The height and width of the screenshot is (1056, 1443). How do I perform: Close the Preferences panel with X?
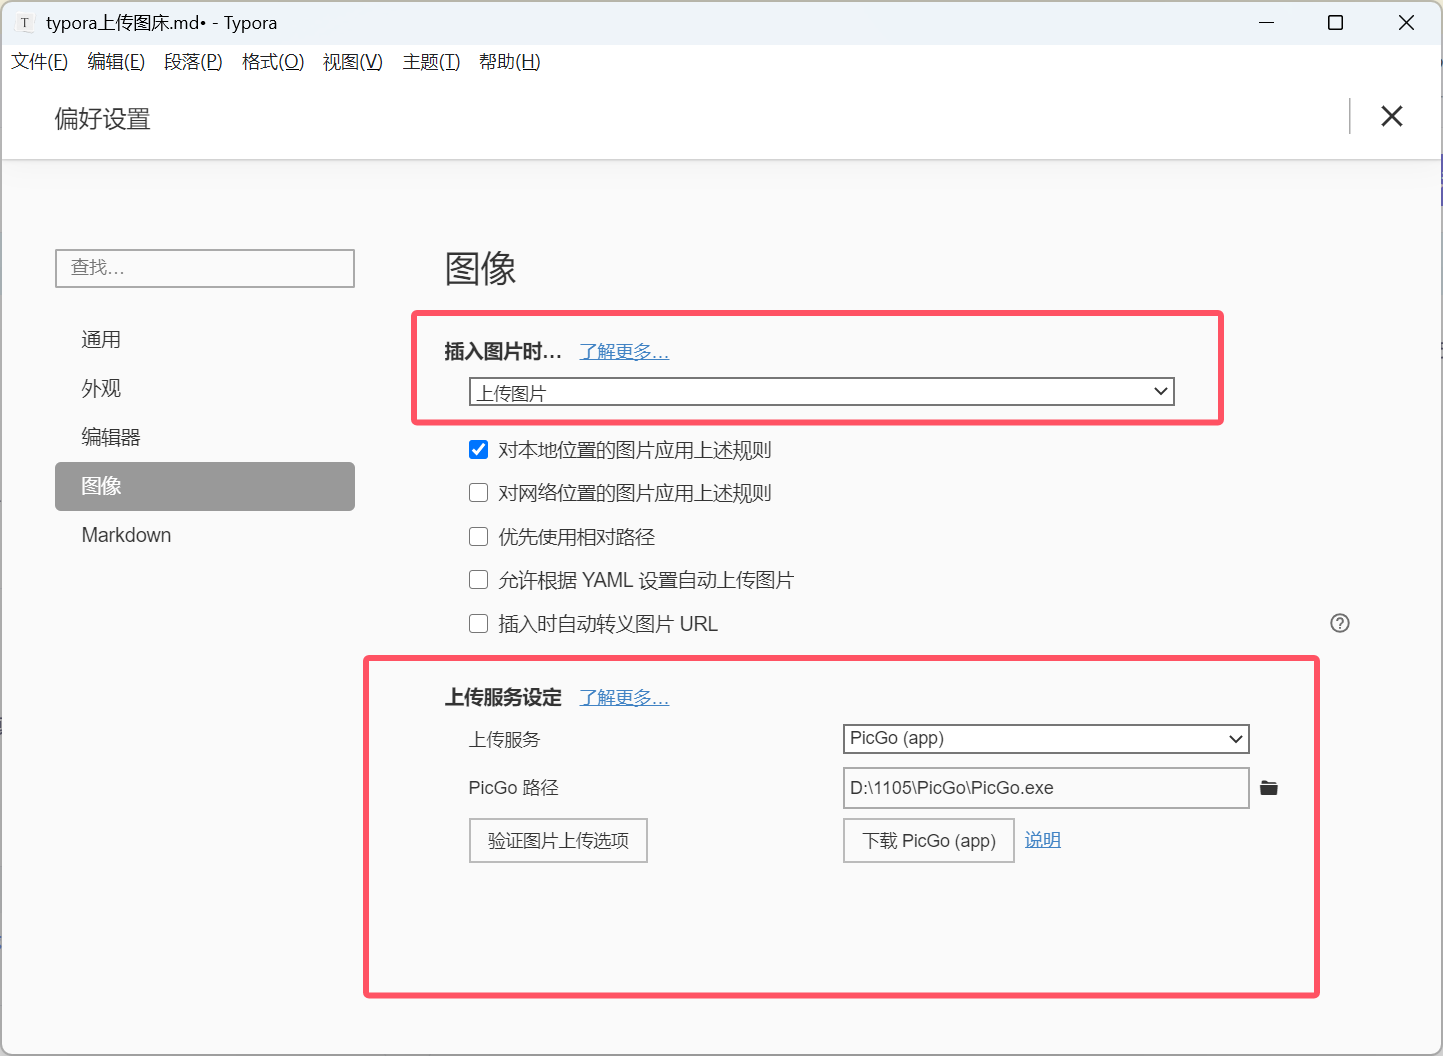pyautogui.click(x=1391, y=117)
